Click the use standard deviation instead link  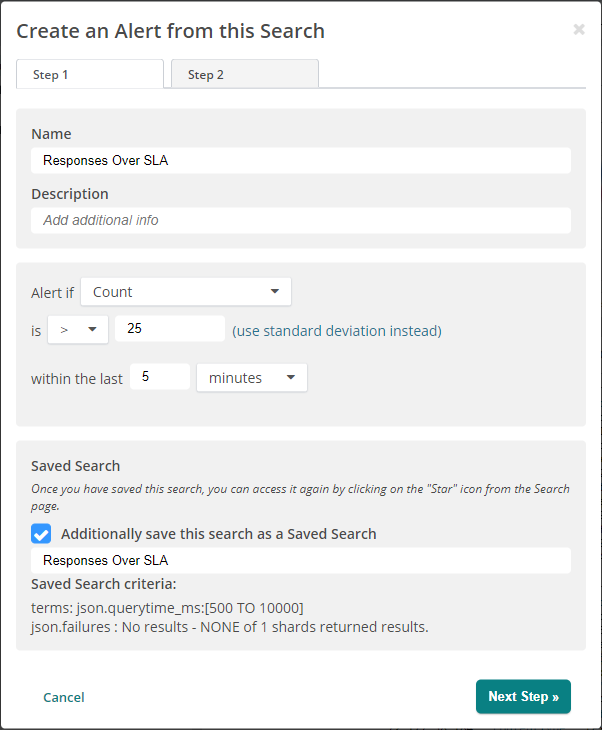[337, 330]
